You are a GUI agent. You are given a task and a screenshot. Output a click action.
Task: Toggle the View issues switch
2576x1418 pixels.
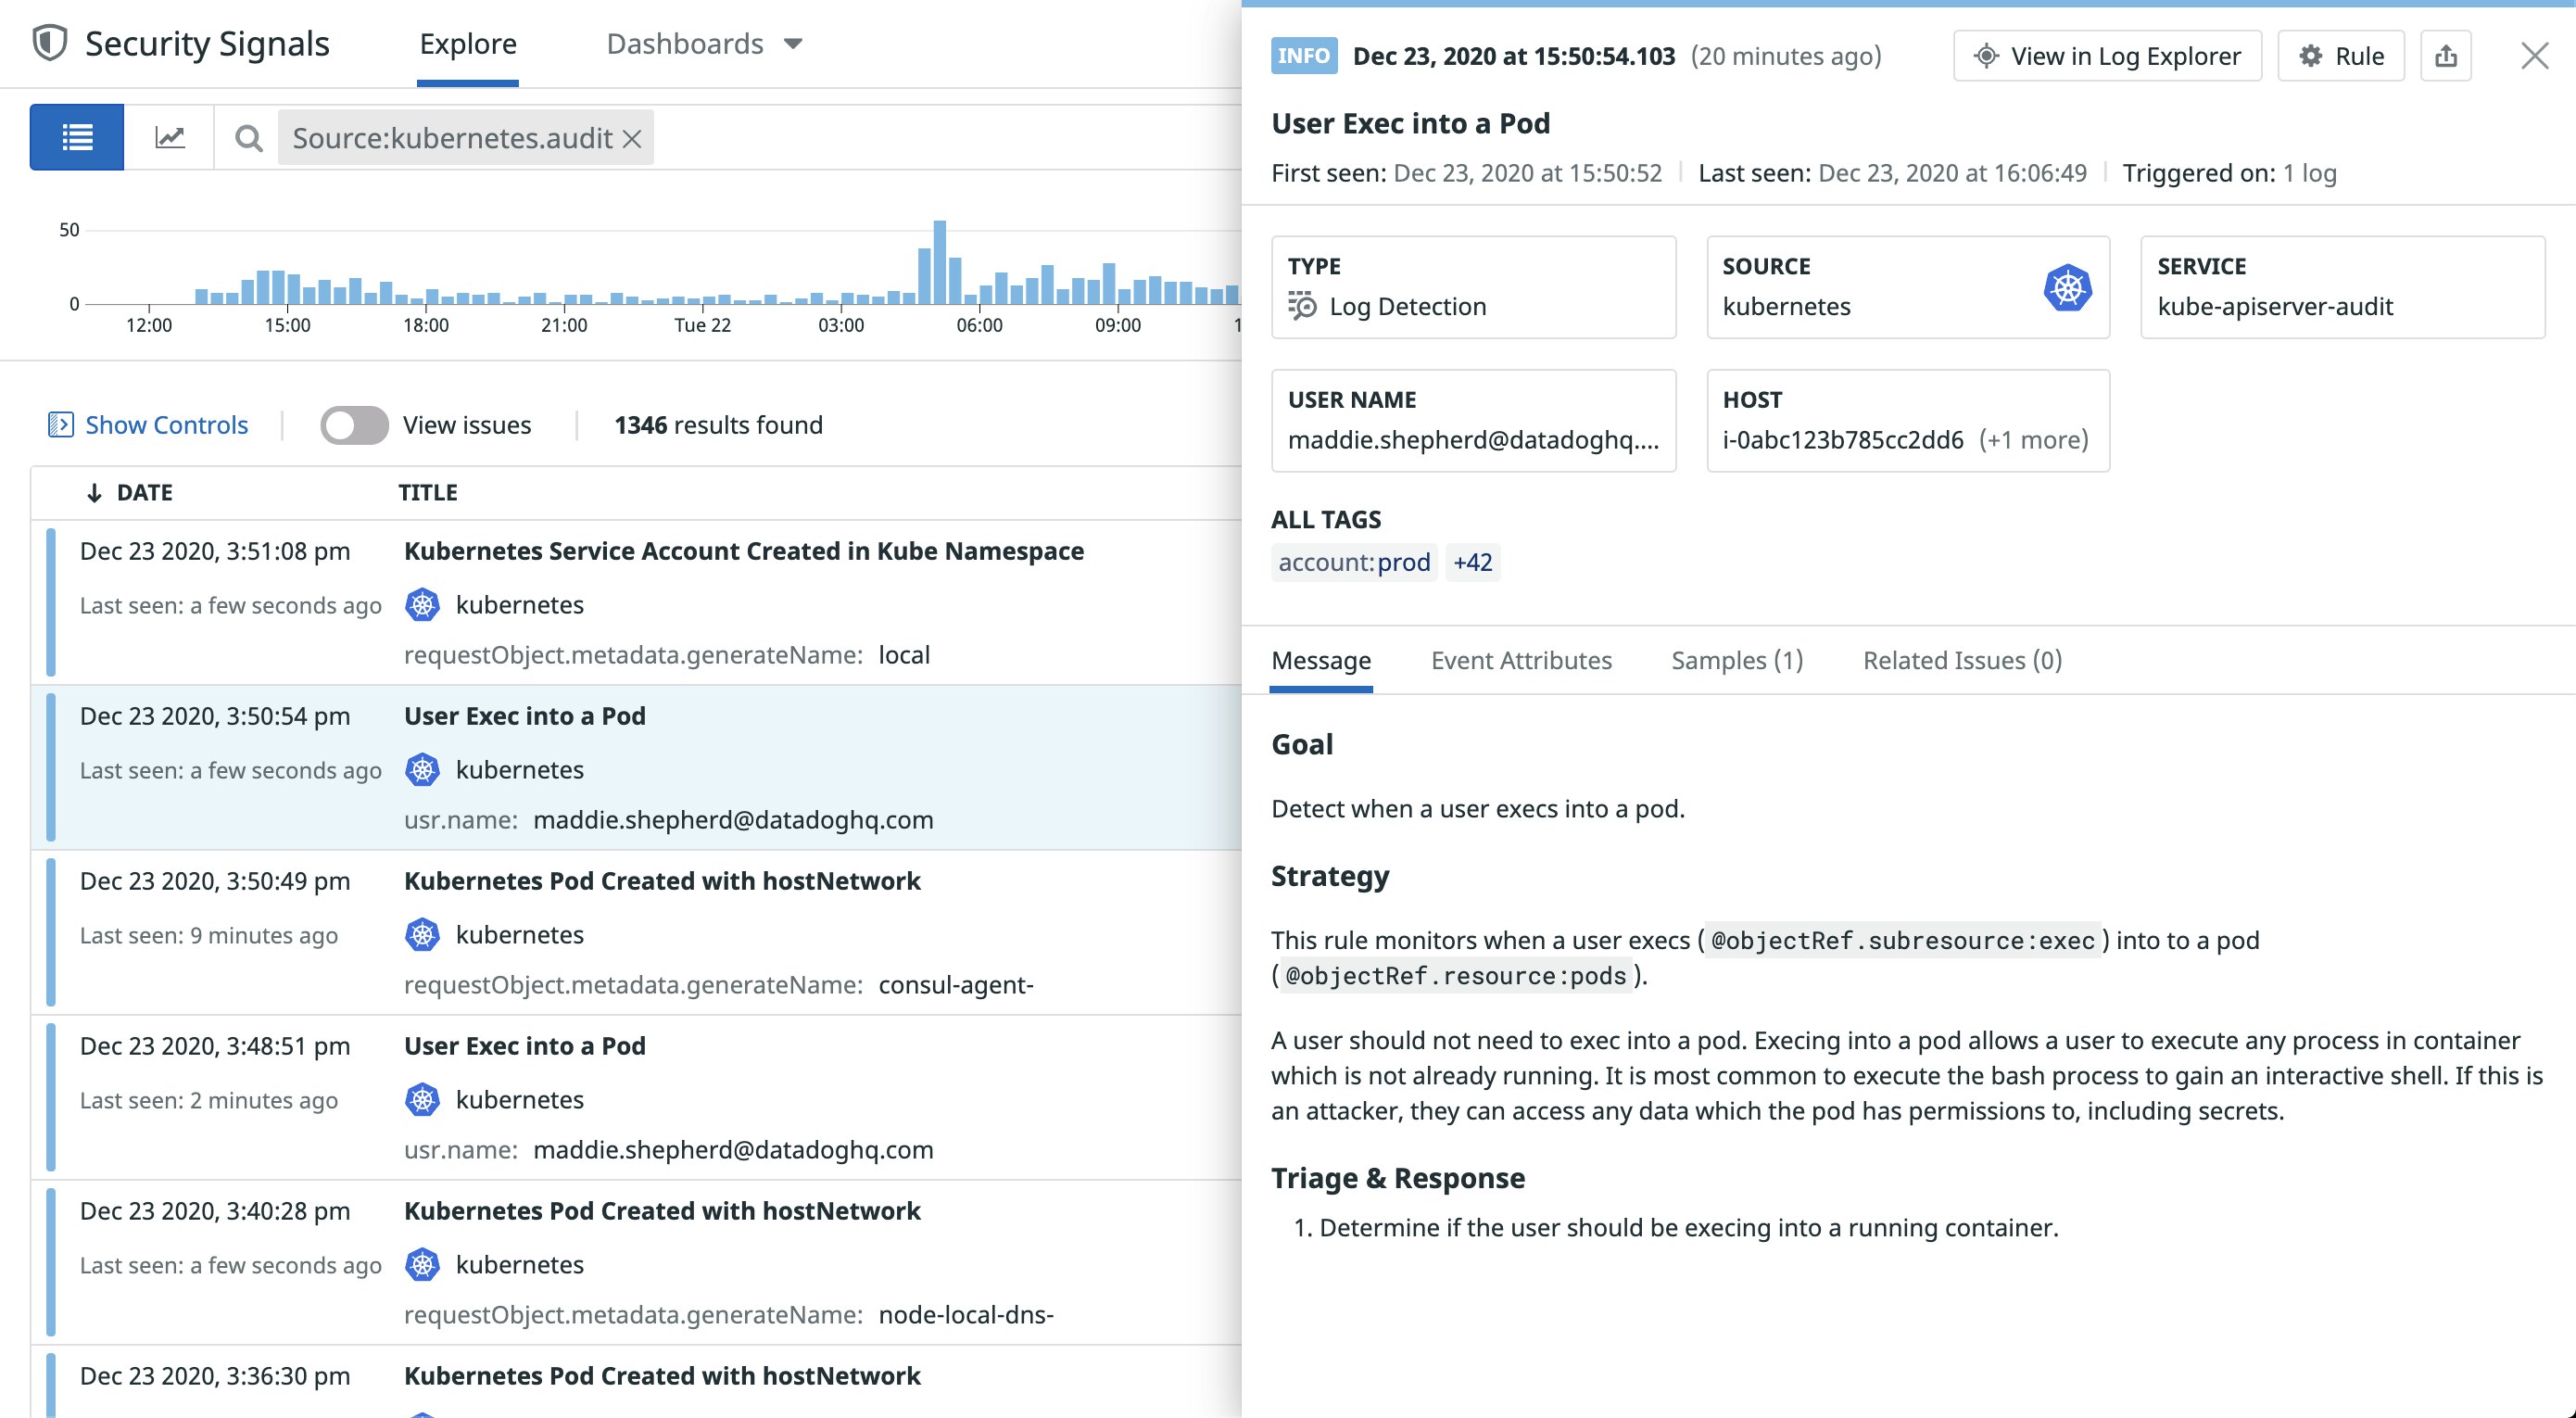354,425
